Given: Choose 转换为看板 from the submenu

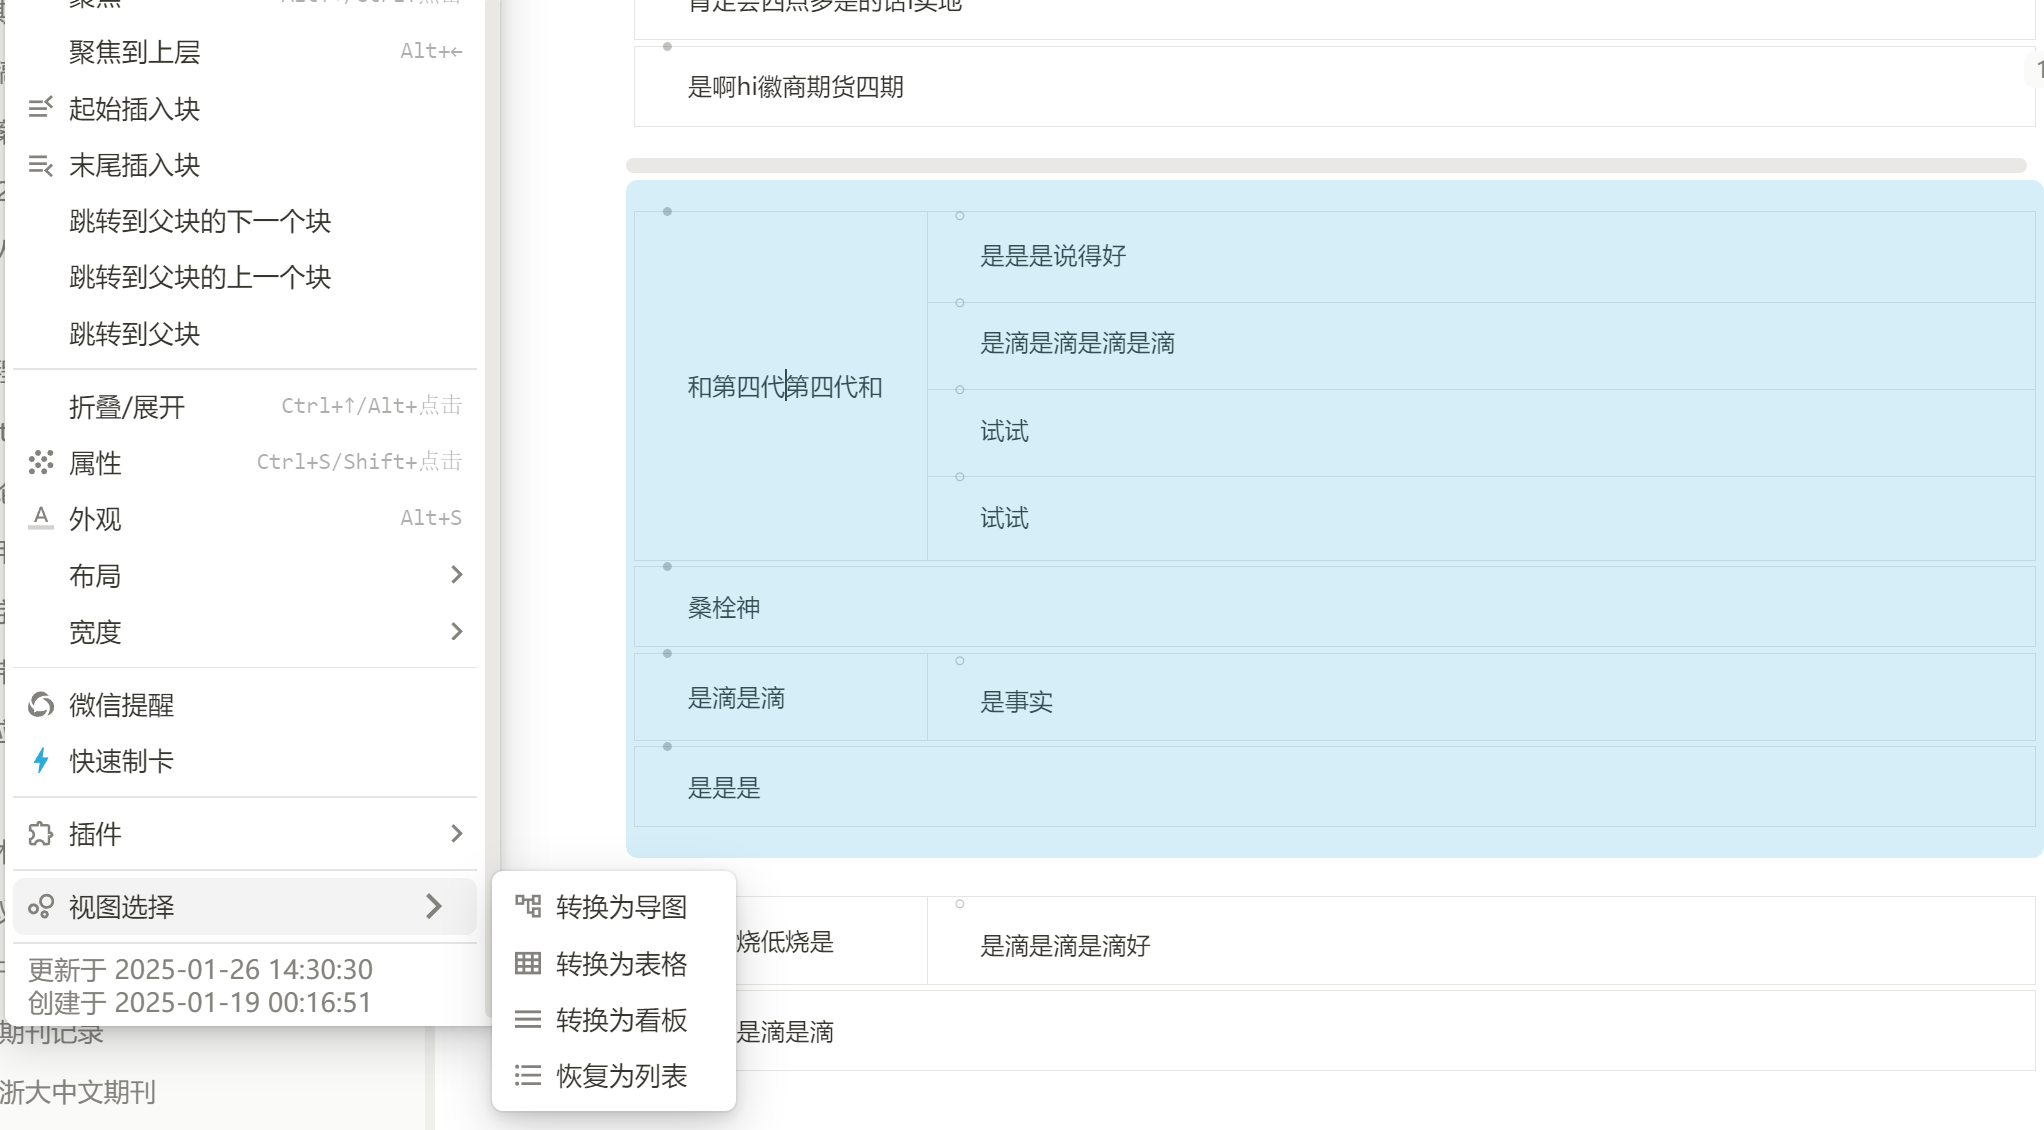Looking at the screenshot, I should 621,1020.
